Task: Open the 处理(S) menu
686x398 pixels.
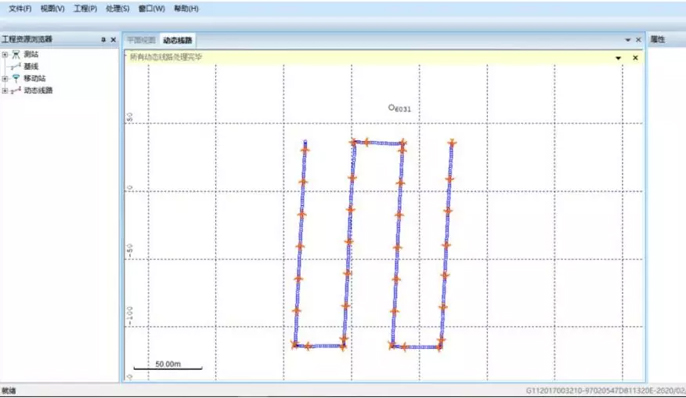Action: (117, 8)
